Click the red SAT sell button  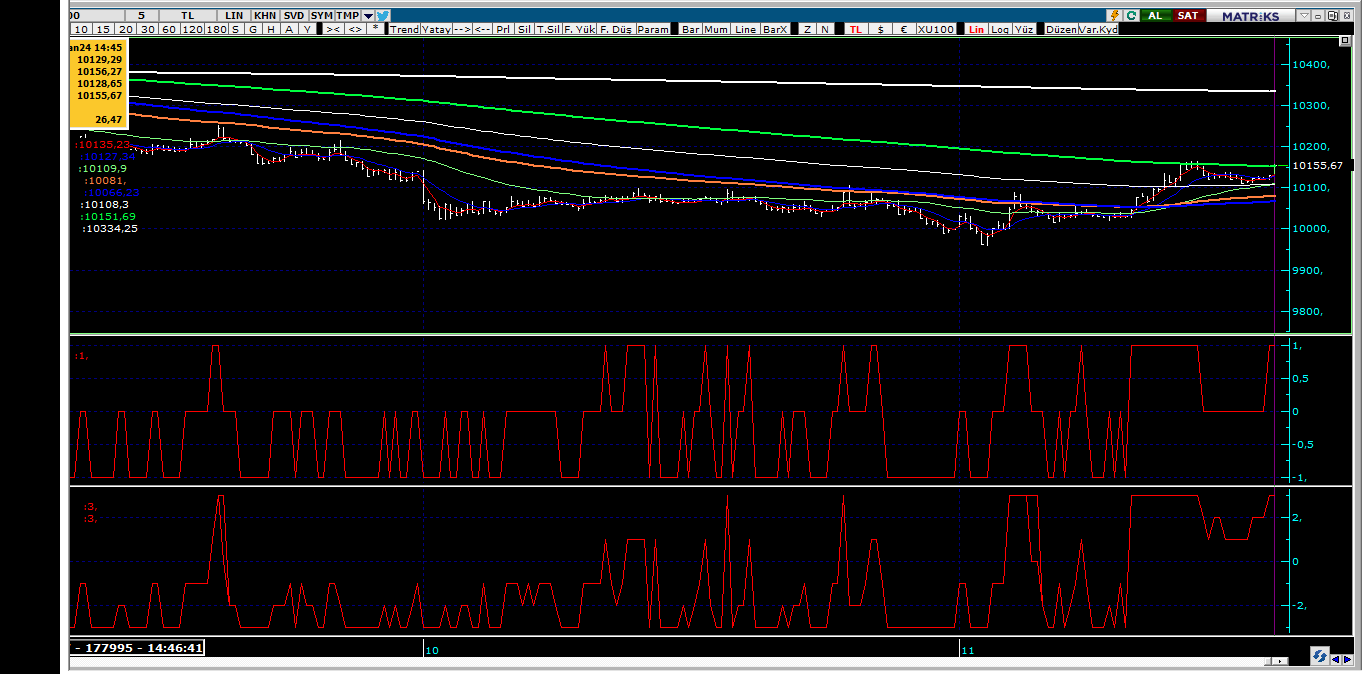tap(1189, 15)
